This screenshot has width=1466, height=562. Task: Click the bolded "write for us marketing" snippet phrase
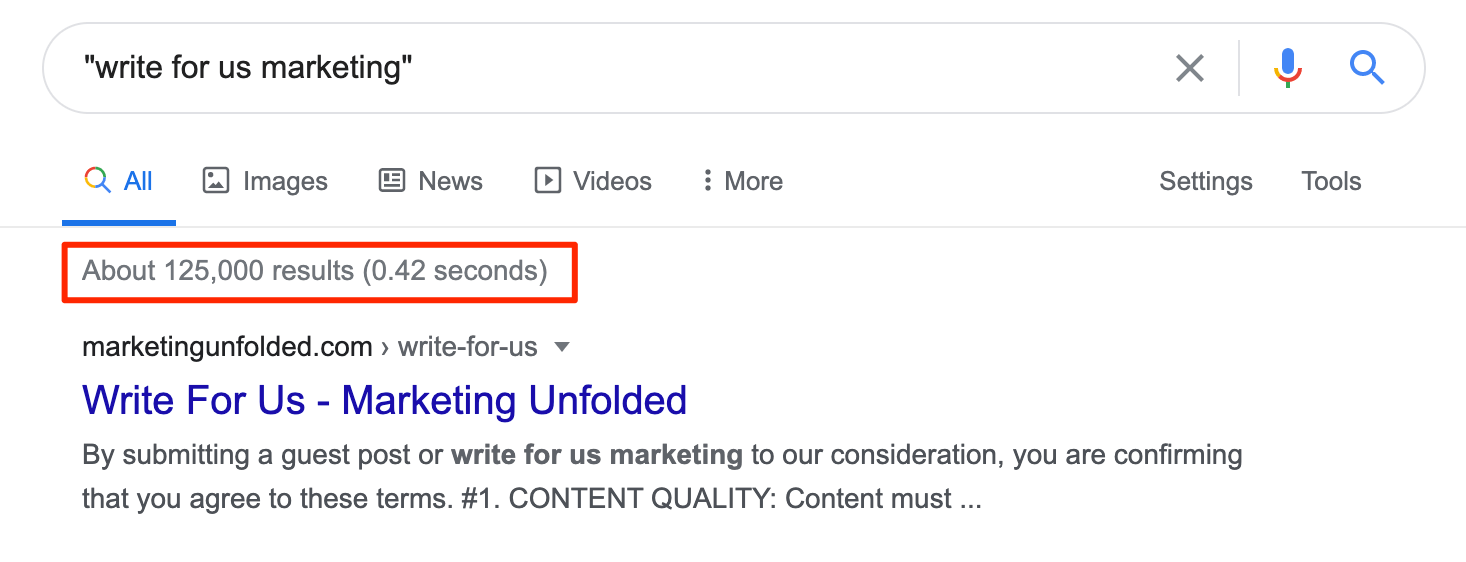597,456
